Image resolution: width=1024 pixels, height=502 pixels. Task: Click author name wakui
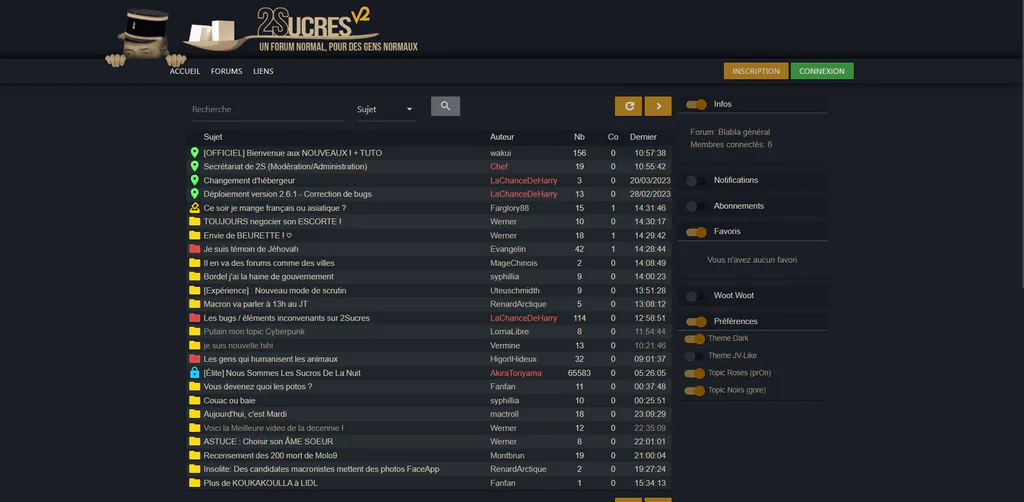pos(501,153)
